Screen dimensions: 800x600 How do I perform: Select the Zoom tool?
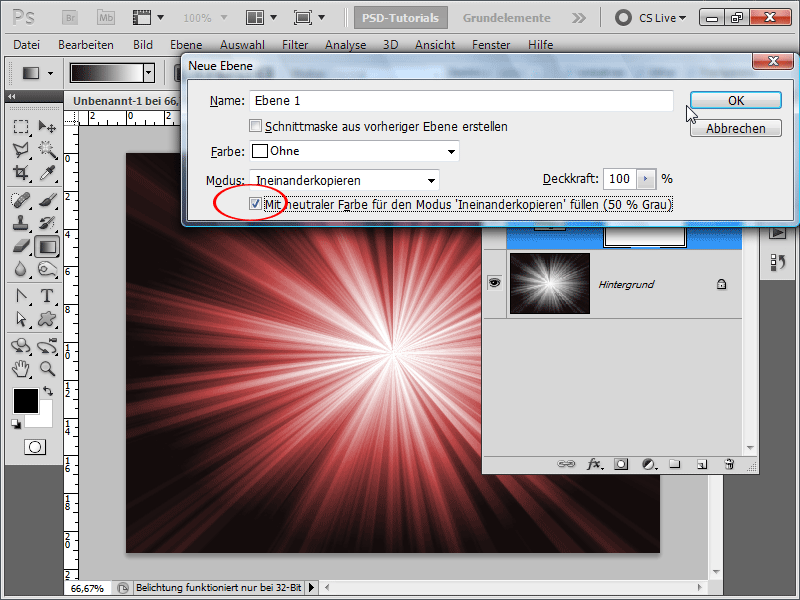pyautogui.click(x=47, y=369)
